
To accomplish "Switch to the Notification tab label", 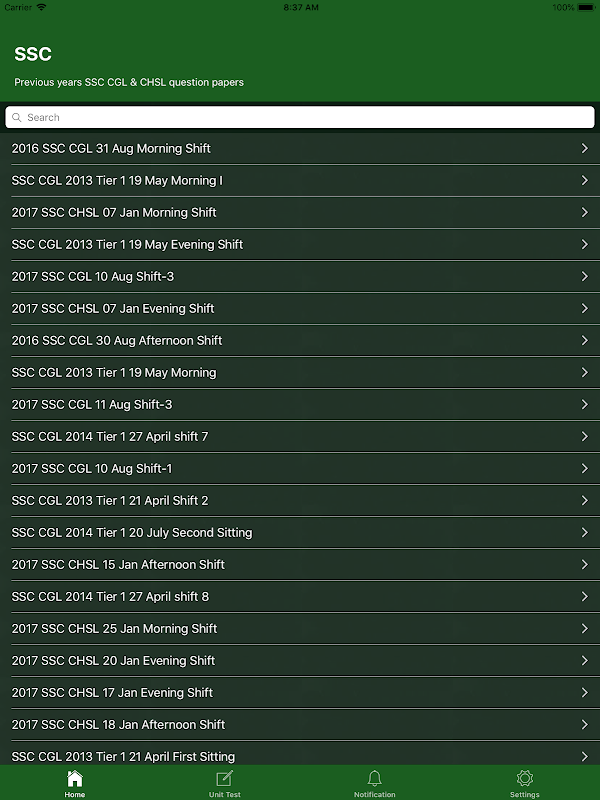I will pyautogui.click(x=375, y=794).
